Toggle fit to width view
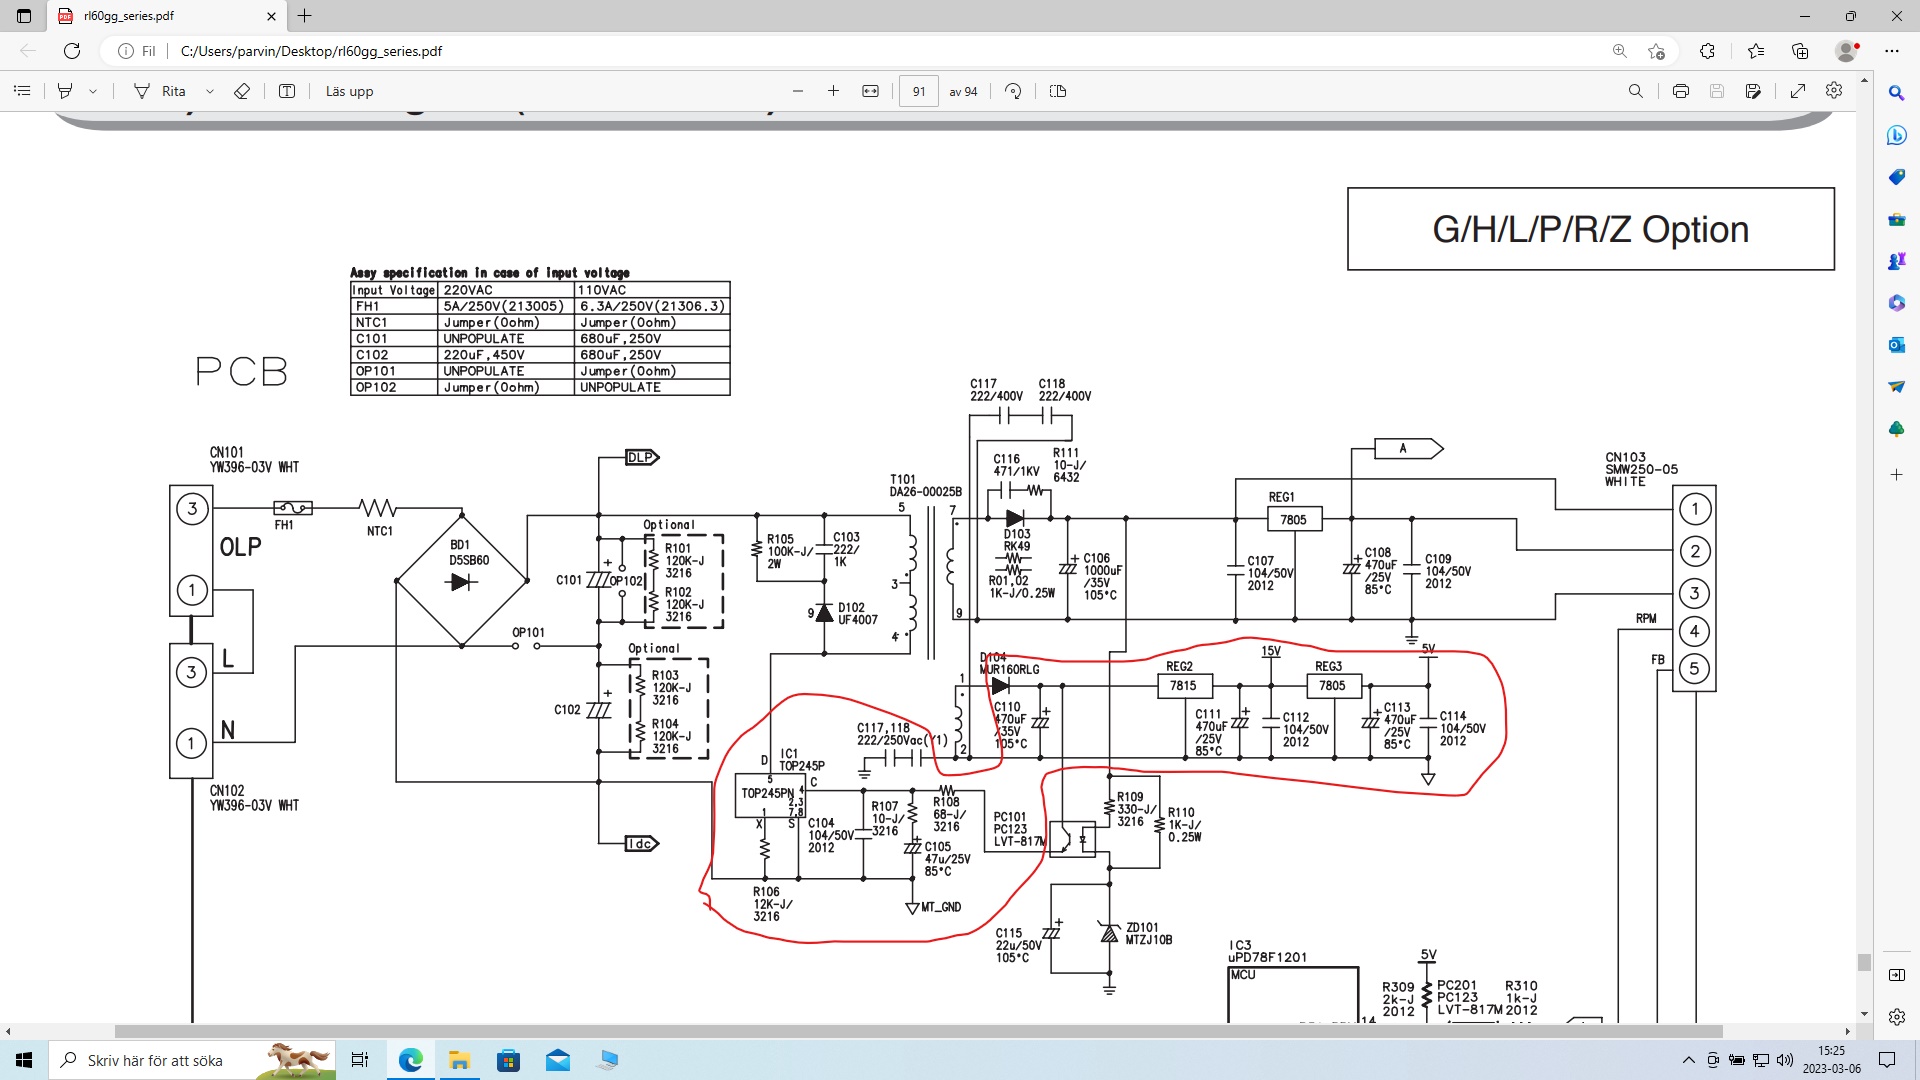The height and width of the screenshot is (1080, 1920). coord(870,91)
